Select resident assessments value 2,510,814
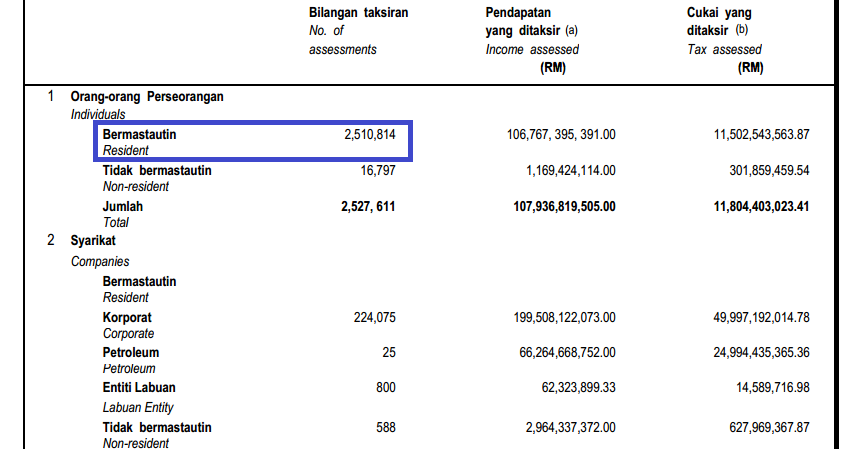 [370, 135]
